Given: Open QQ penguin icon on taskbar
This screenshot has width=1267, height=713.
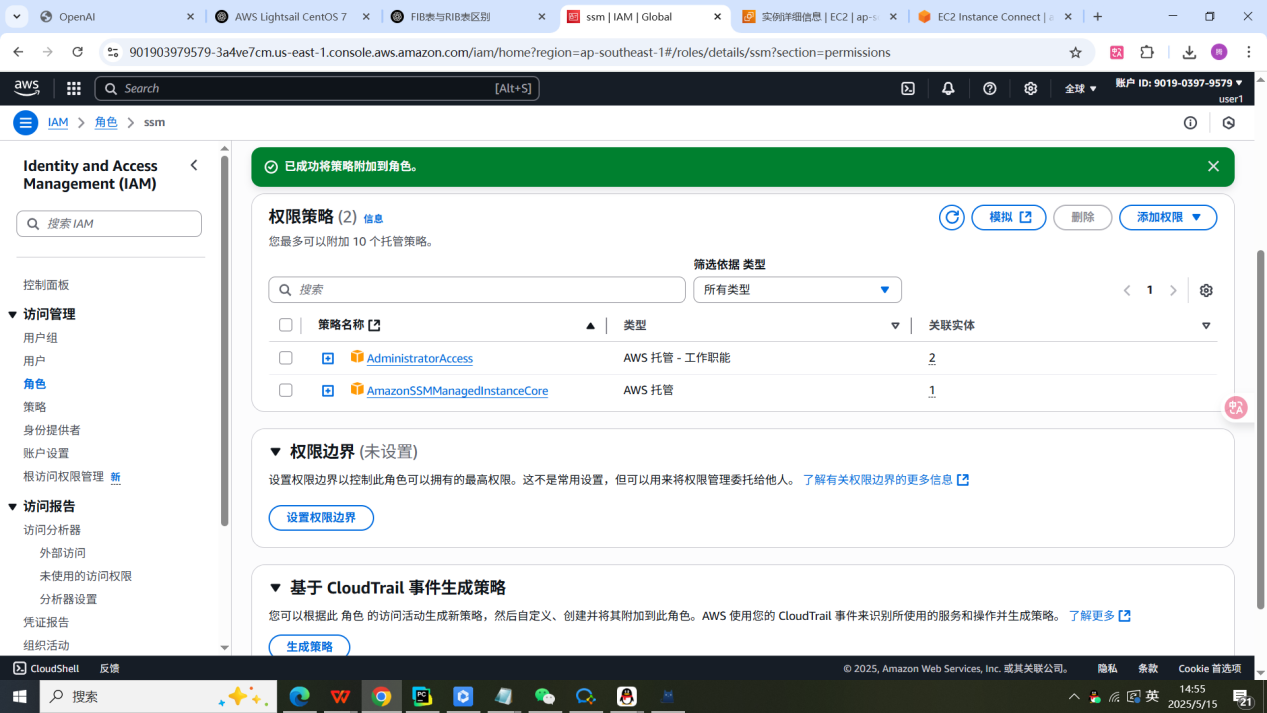Looking at the screenshot, I should [x=626, y=696].
